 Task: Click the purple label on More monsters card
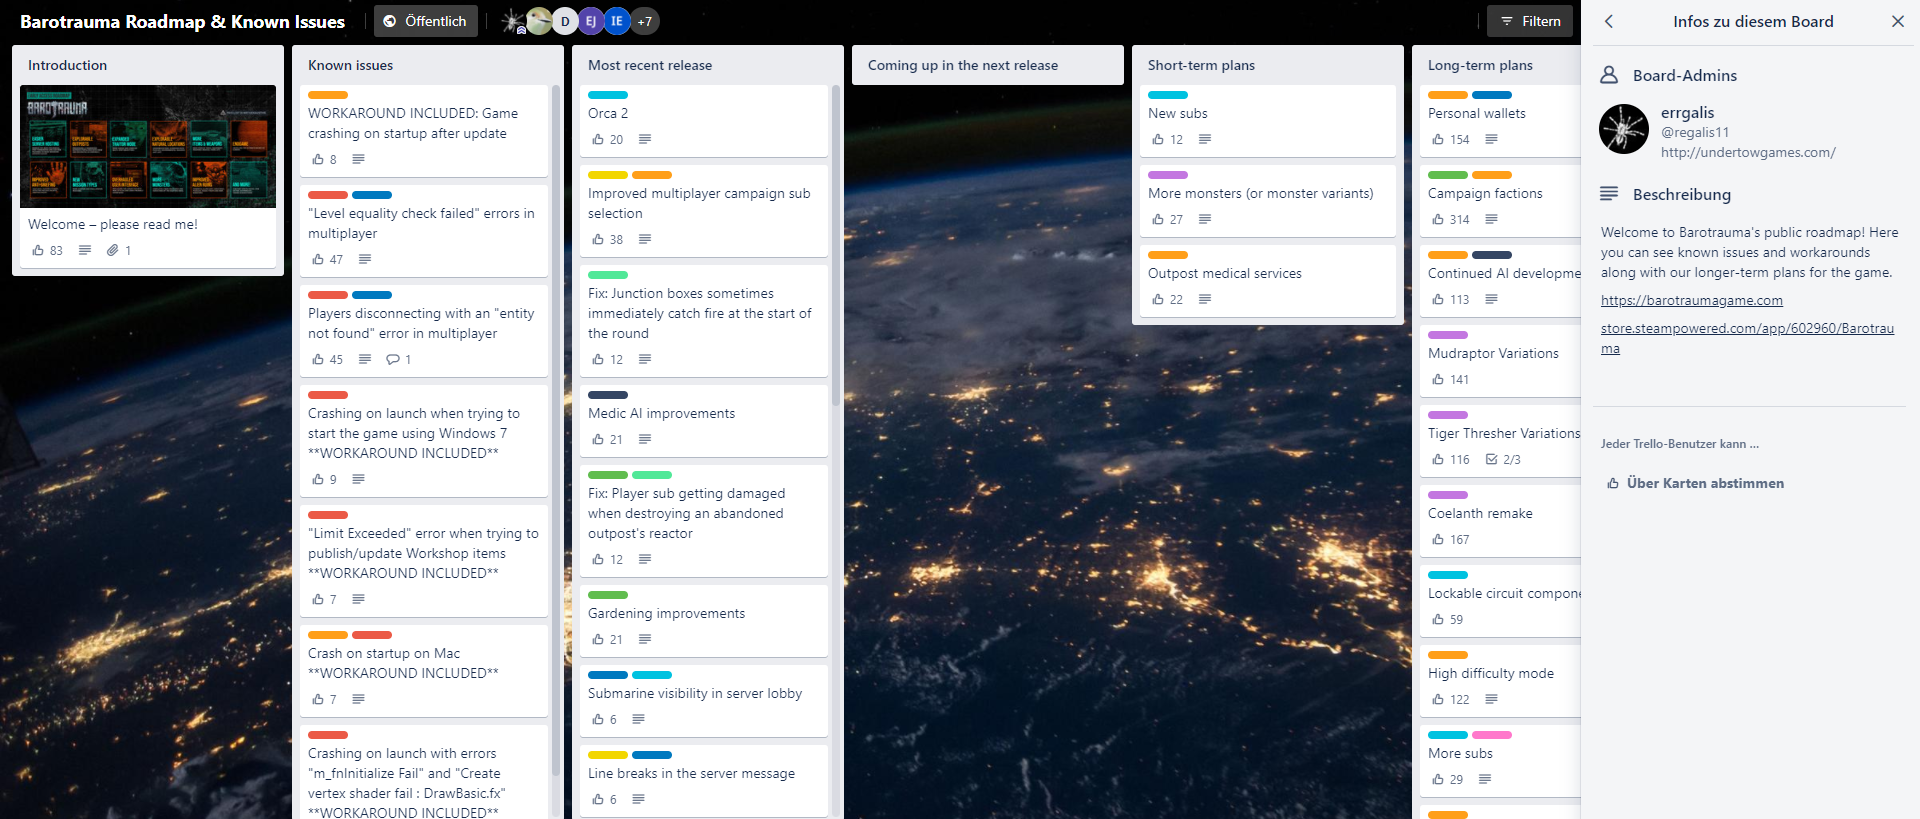coord(1168,175)
